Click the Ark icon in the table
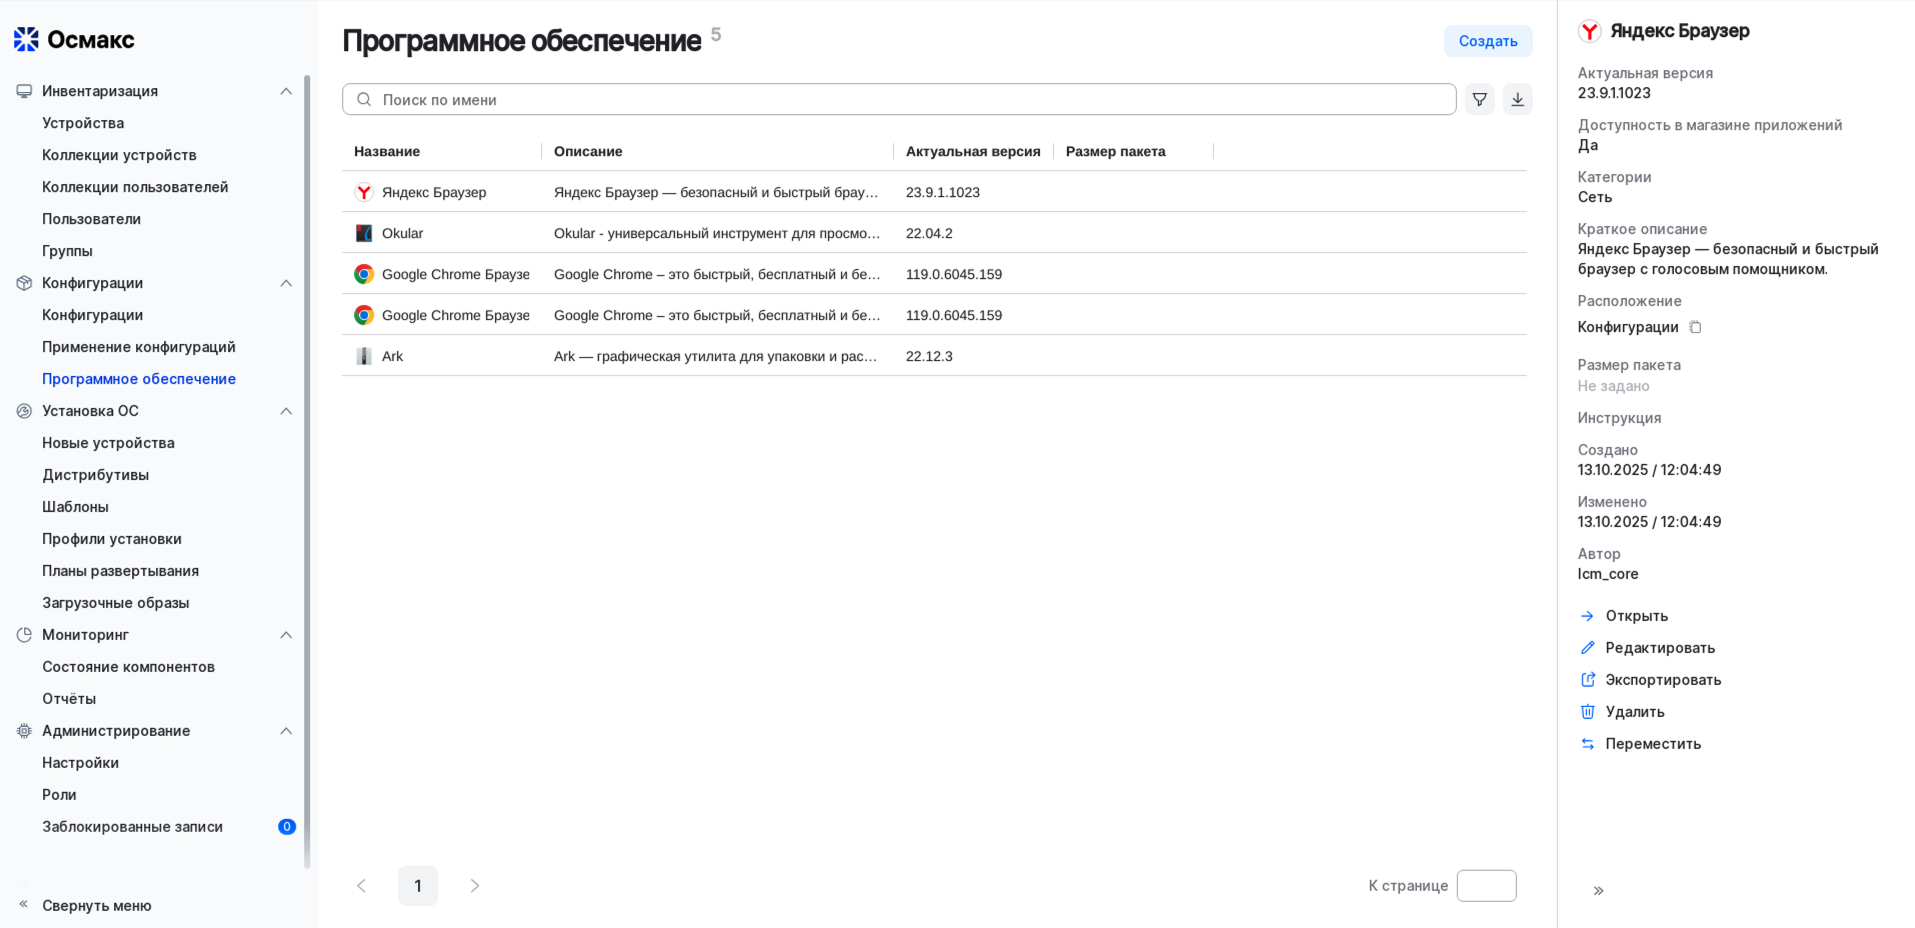 tap(364, 355)
